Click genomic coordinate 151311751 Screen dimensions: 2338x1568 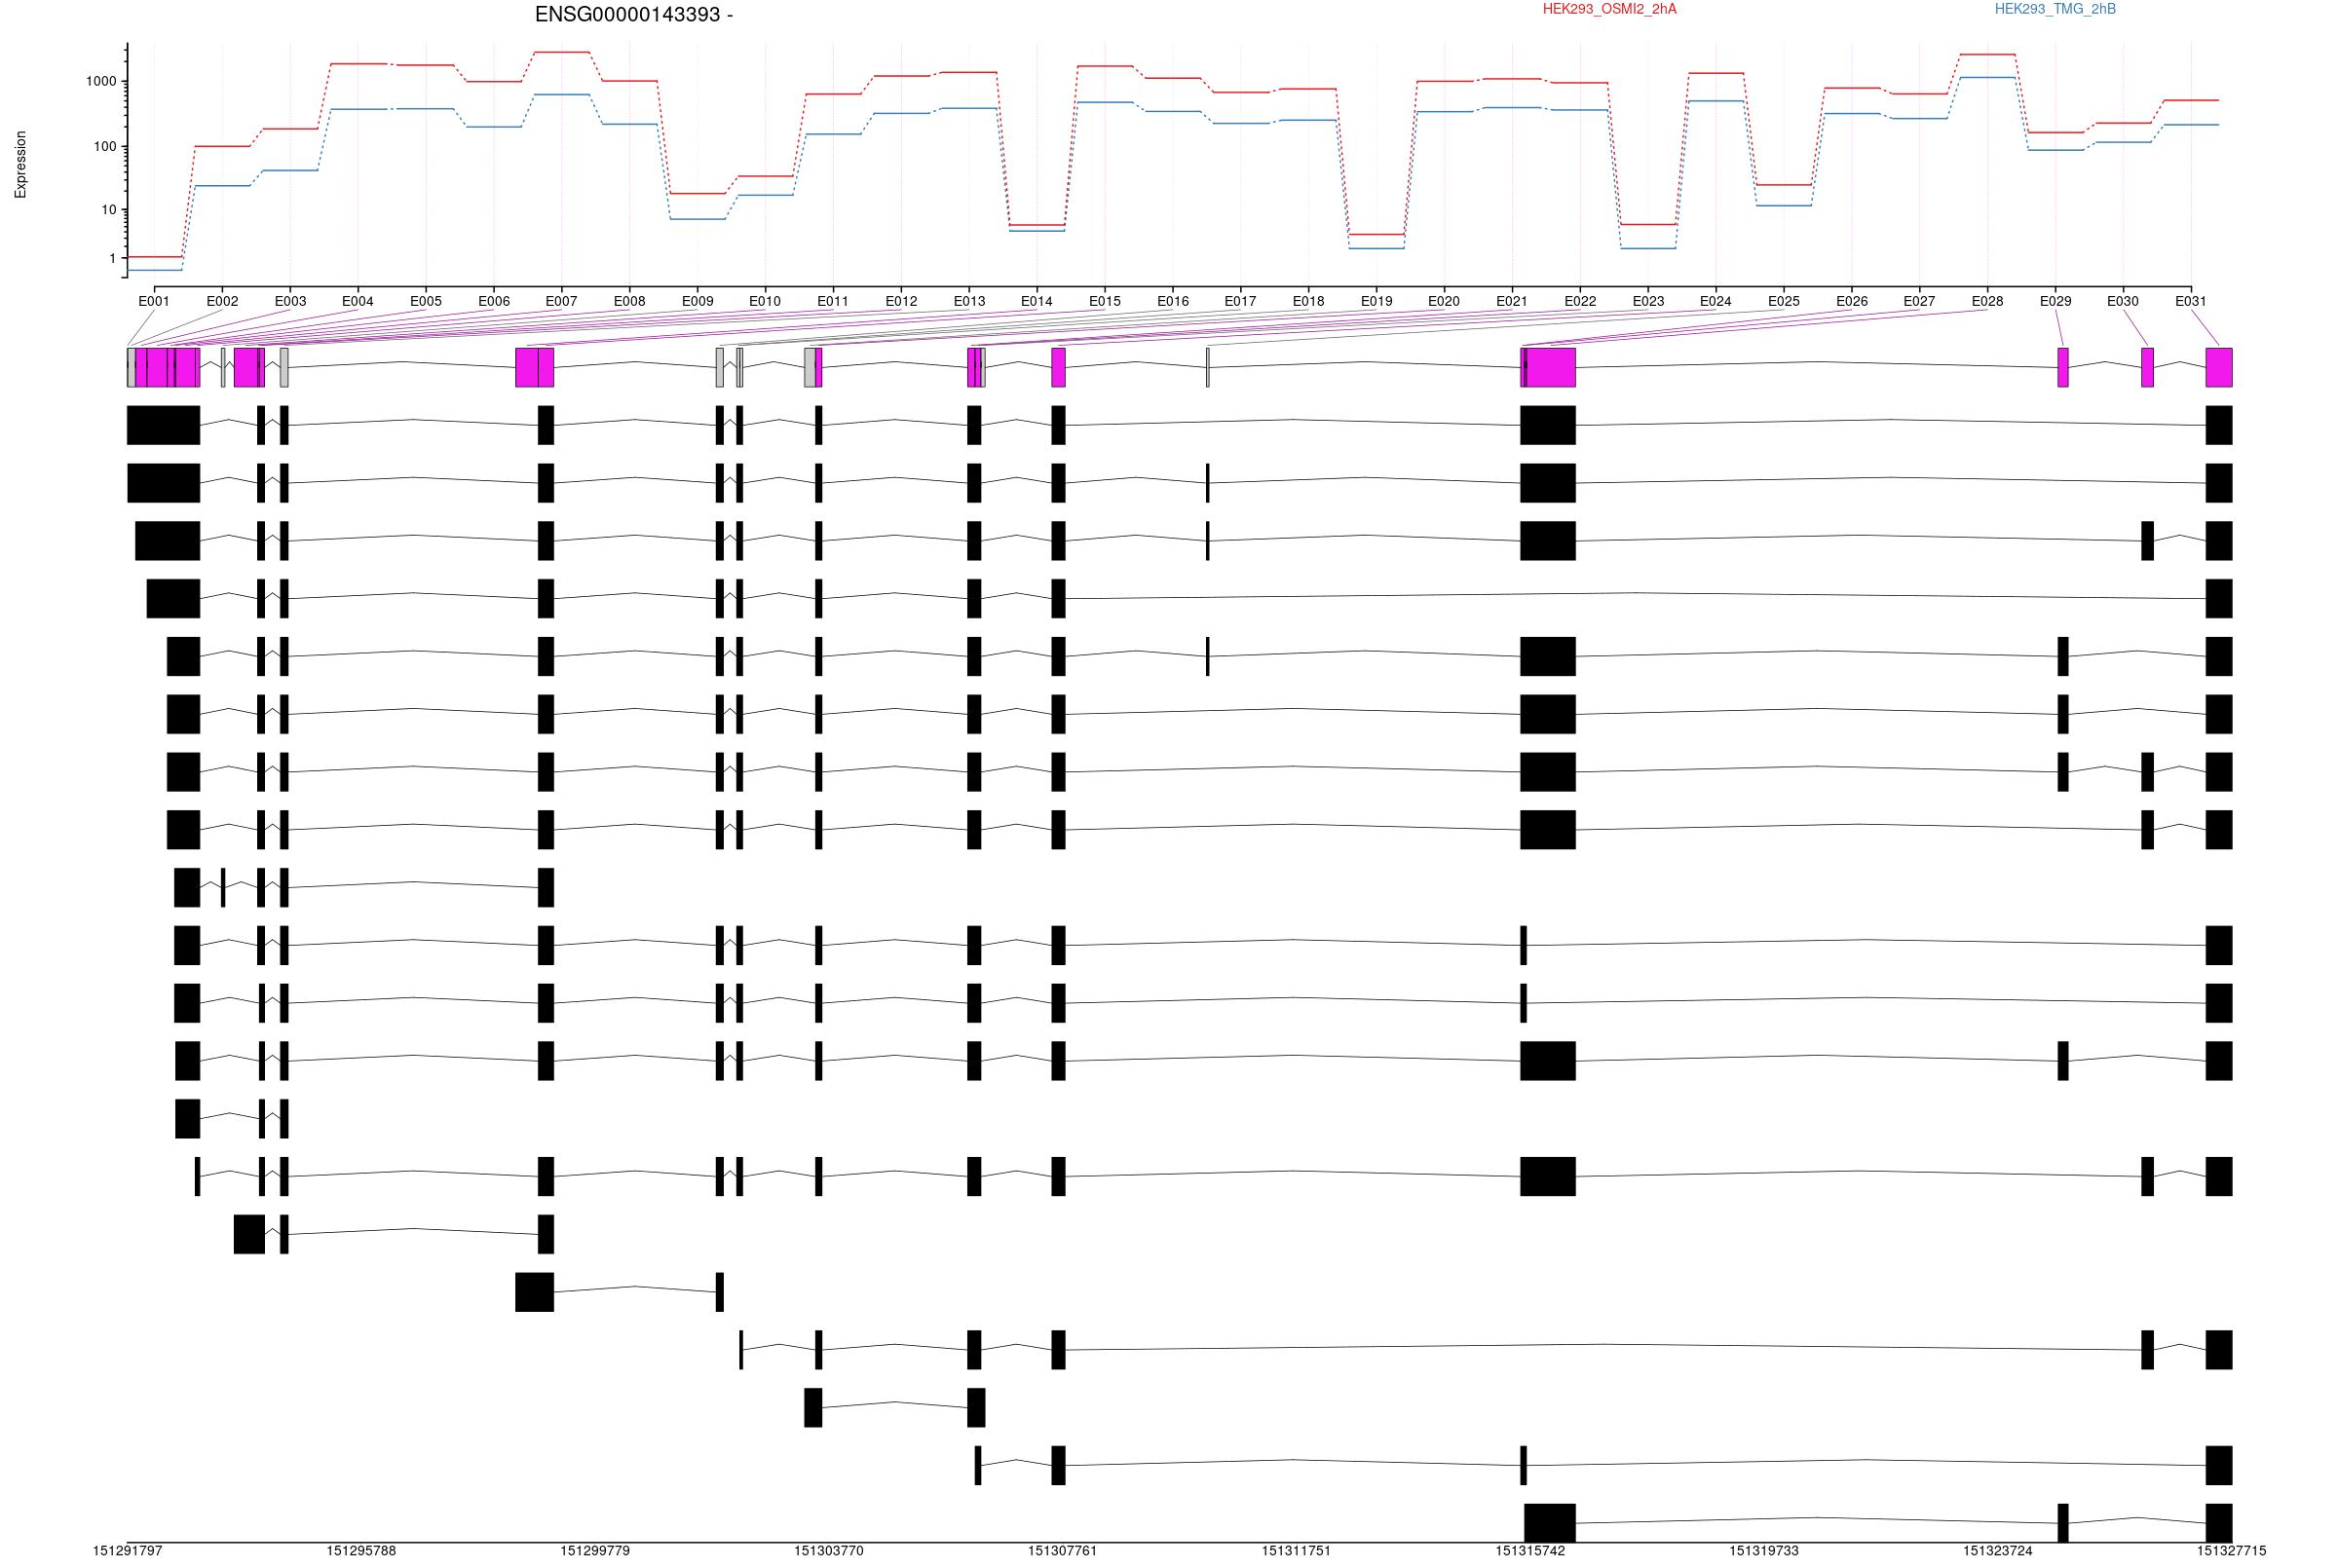click(x=1296, y=1551)
